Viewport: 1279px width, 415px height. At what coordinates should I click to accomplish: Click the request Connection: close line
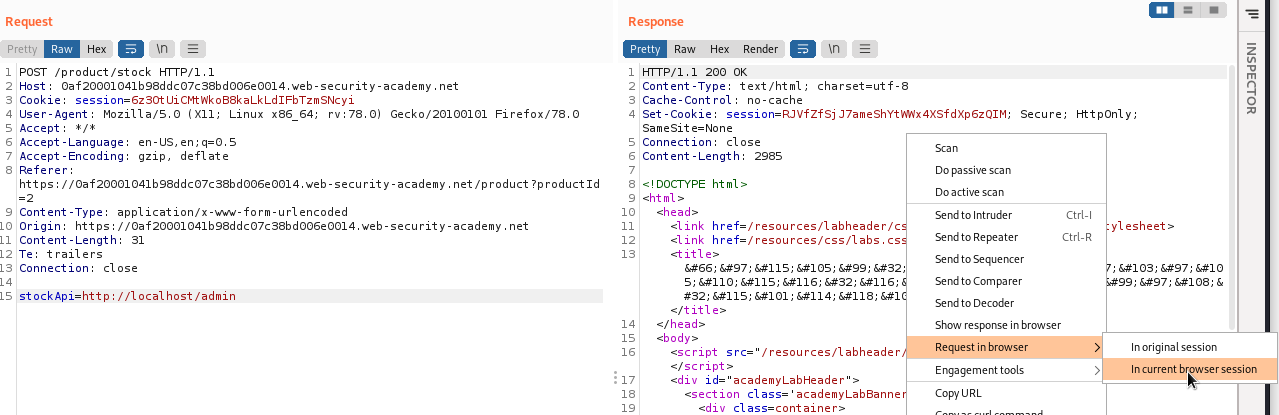(78, 268)
